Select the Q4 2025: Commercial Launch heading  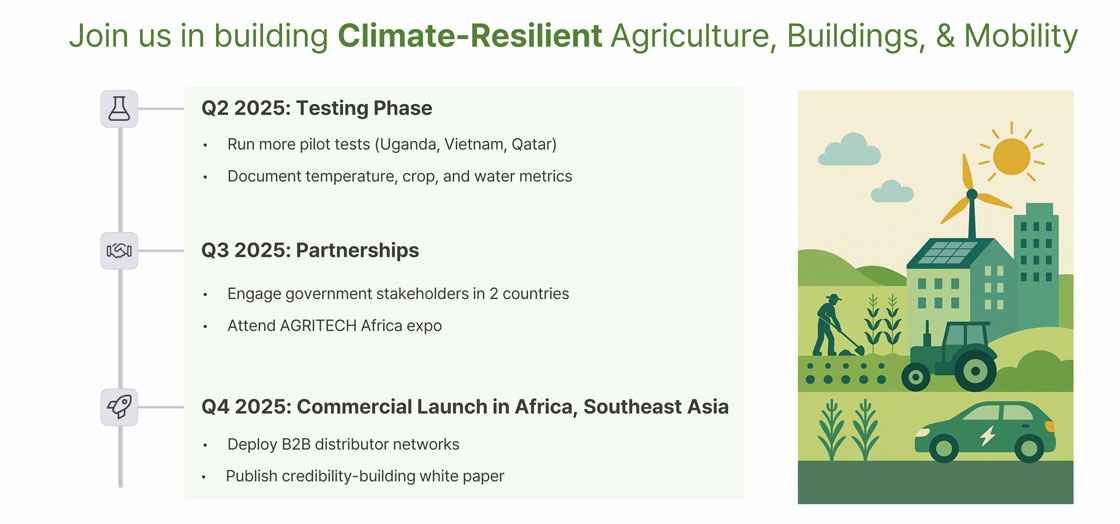(x=464, y=407)
